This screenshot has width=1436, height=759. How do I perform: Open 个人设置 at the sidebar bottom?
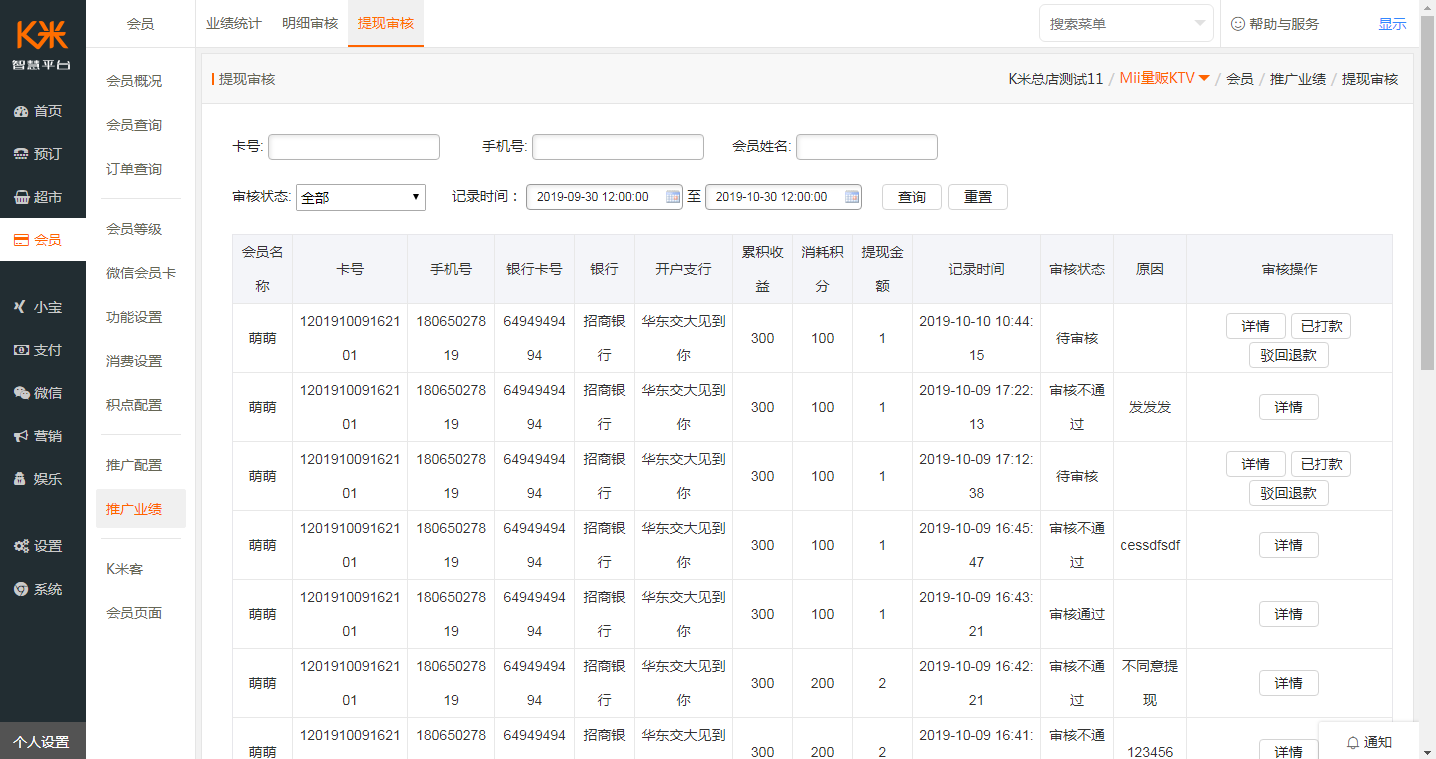(43, 742)
